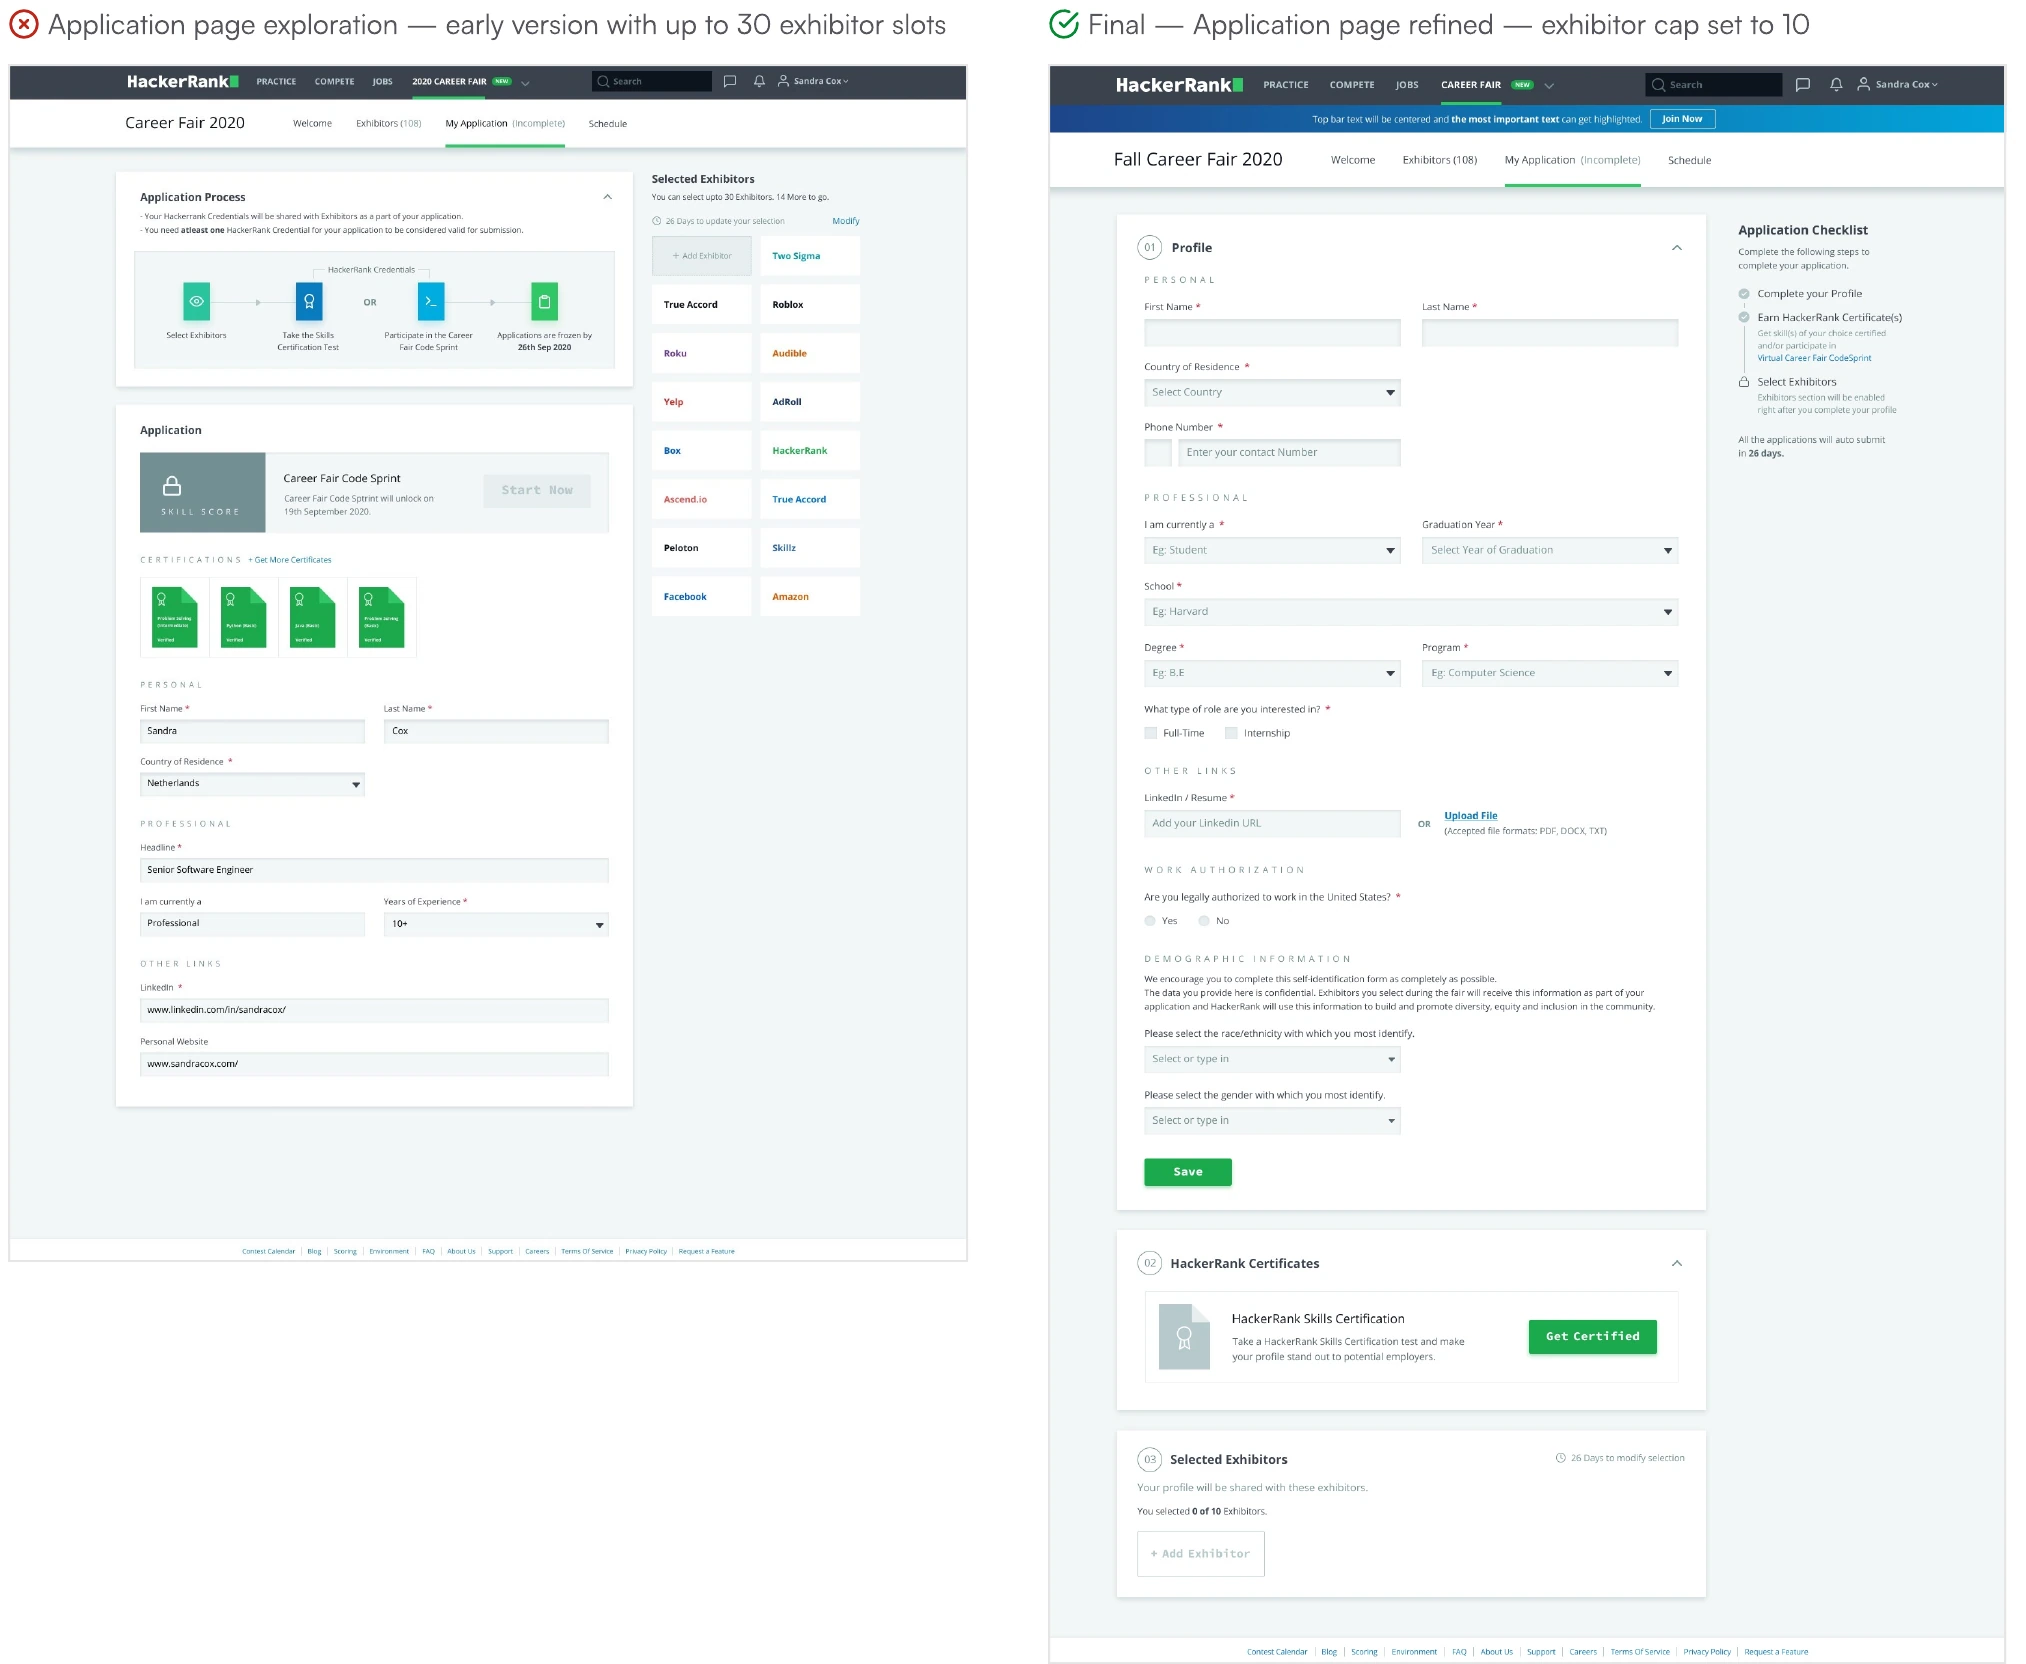
Task: Click the HackerRank logo in left mockup
Action: (x=182, y=81)
